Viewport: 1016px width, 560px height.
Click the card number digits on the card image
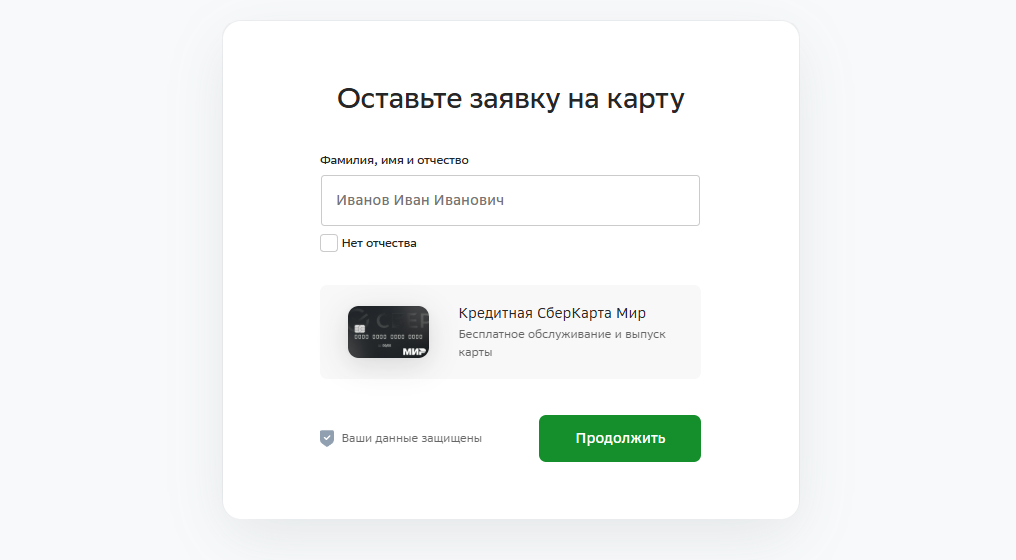click(x=388, y=337)
